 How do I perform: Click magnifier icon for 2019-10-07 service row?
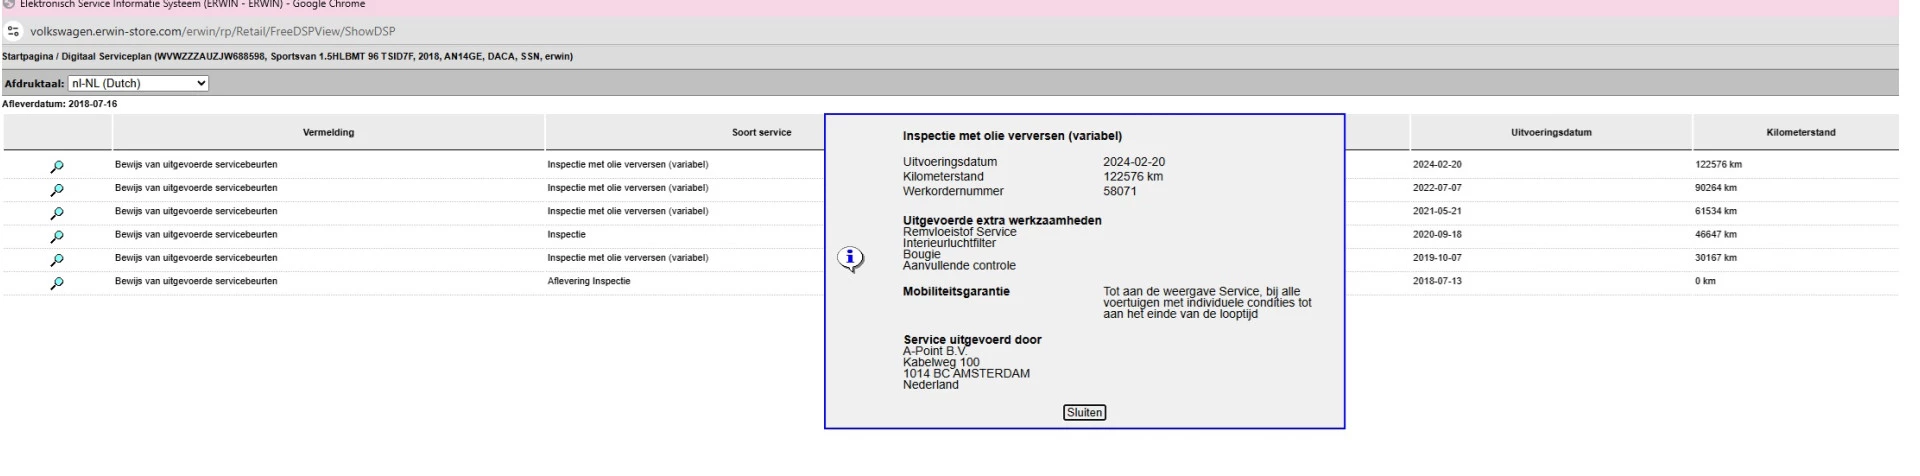pyautogui.click(x=57, y=259)
